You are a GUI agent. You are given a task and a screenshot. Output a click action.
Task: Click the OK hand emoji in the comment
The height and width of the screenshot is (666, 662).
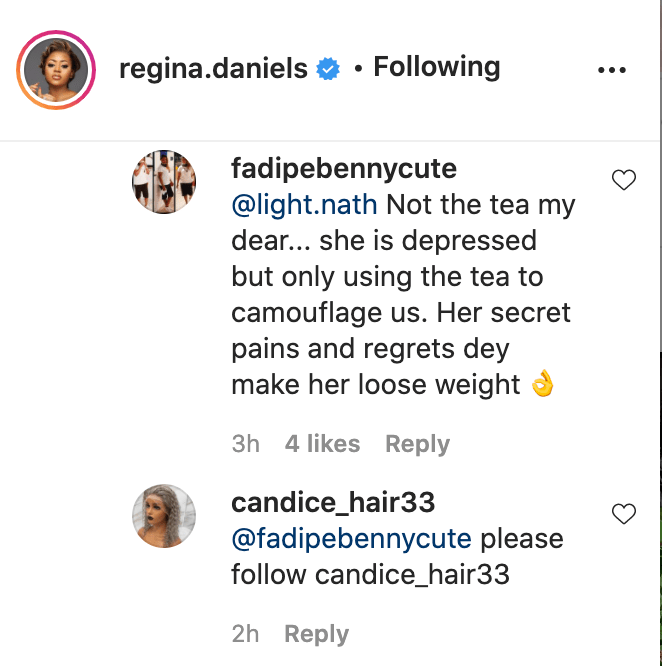543,385
